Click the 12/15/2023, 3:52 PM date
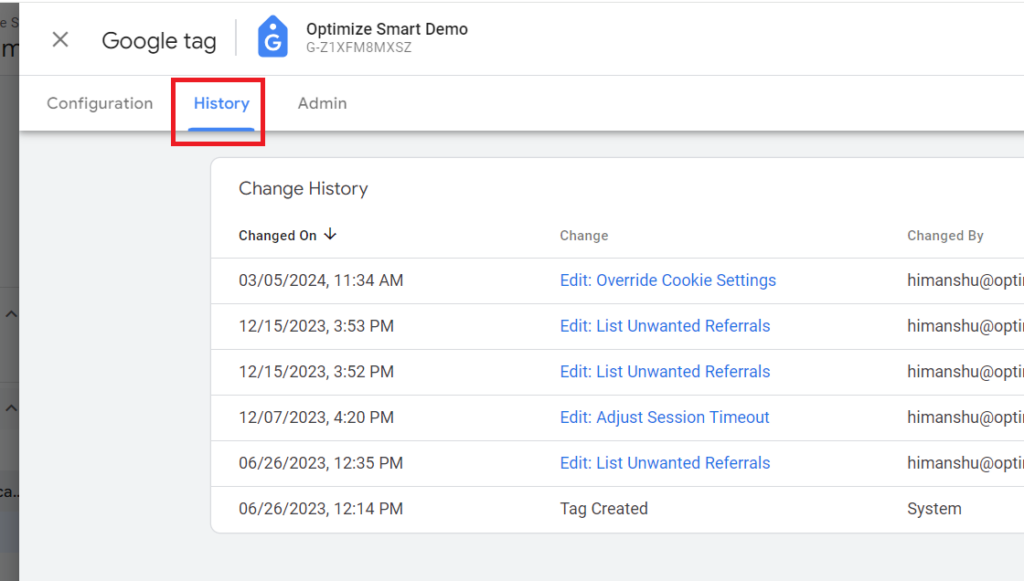 pyautogui.click(x=316, y=371)
